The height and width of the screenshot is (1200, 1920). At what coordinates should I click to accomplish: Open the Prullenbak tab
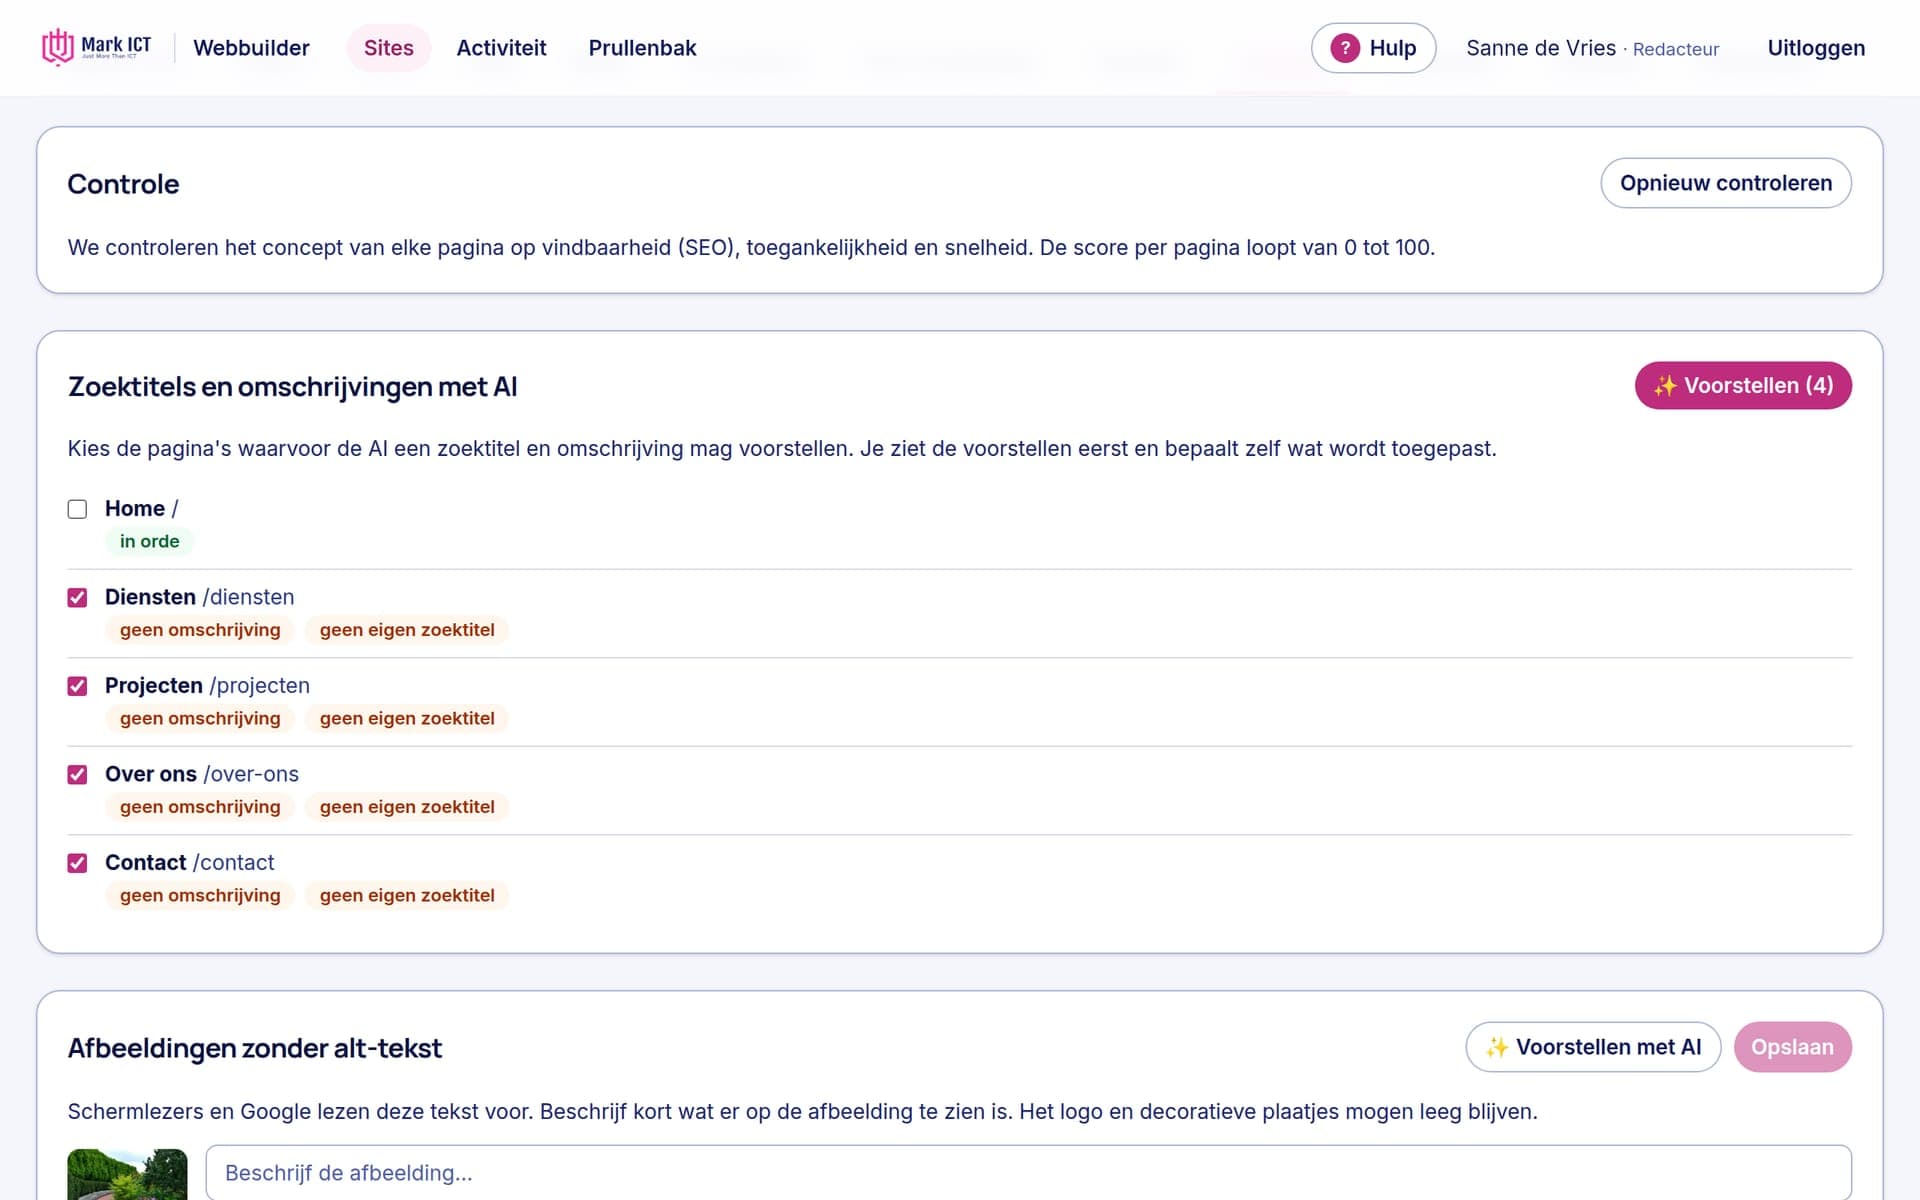(x=642, y=48)
